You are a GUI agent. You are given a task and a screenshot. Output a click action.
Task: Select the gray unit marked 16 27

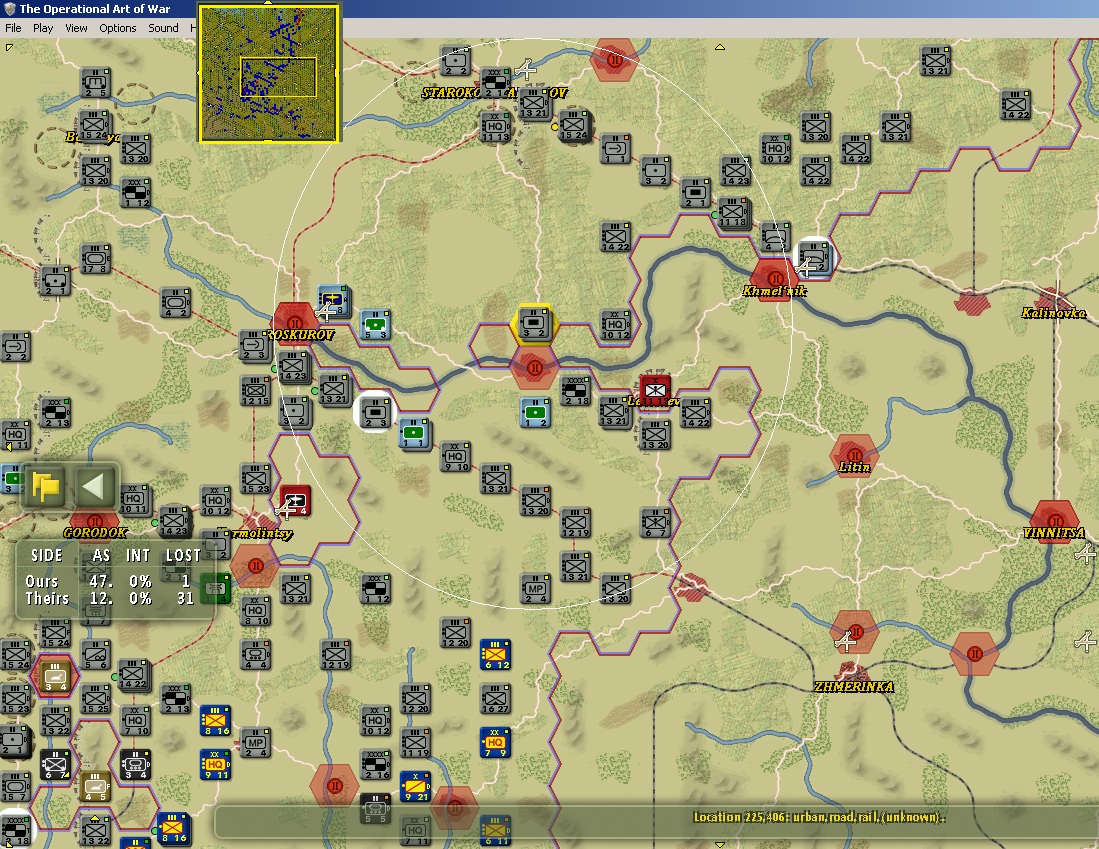(495, 698)
